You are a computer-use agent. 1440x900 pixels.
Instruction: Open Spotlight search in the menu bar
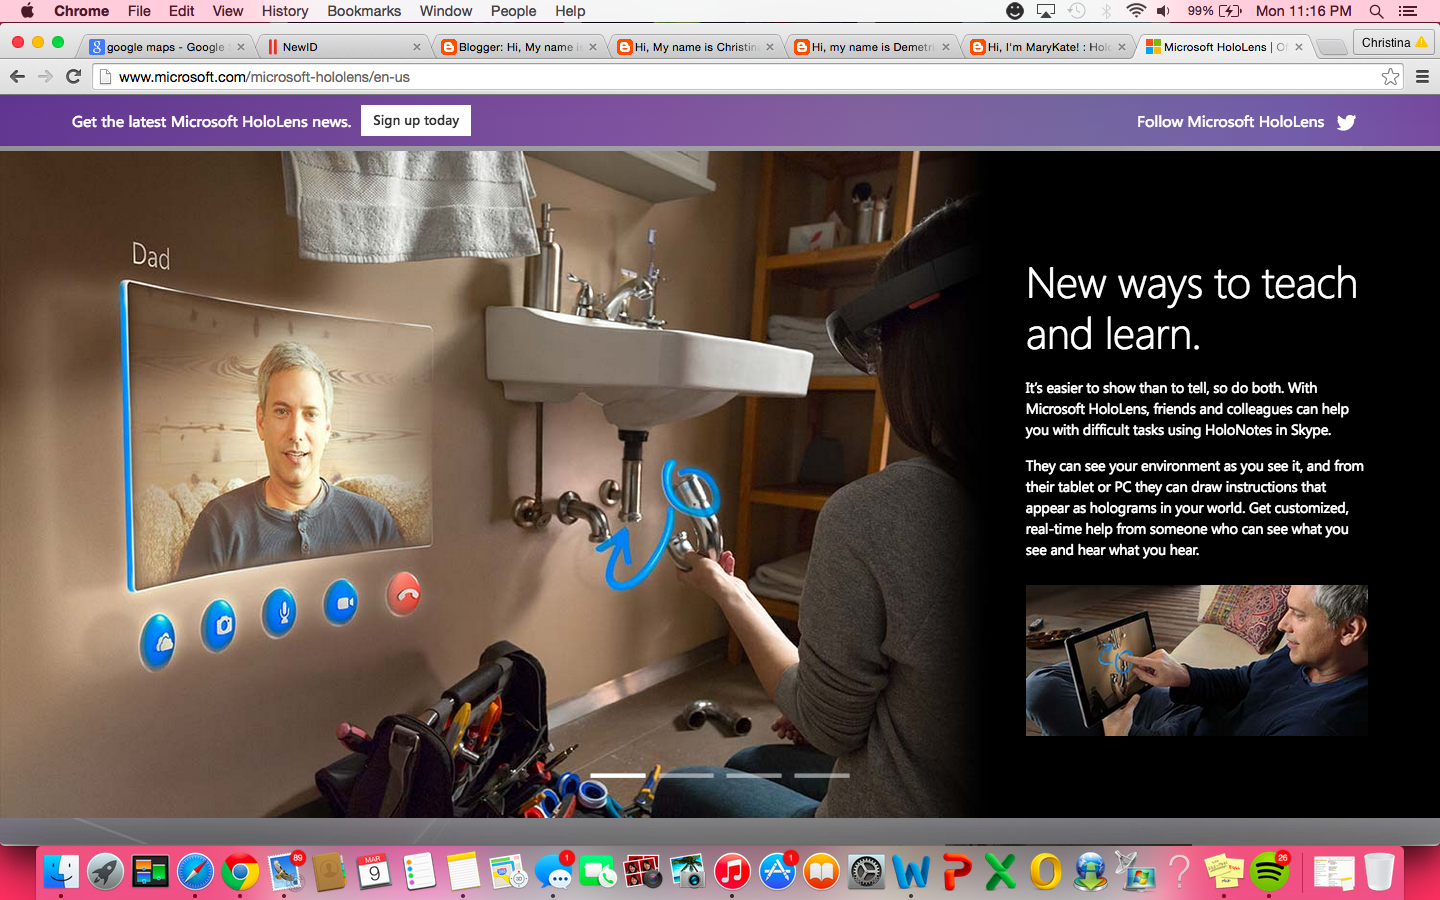[x=1376, y=11]
